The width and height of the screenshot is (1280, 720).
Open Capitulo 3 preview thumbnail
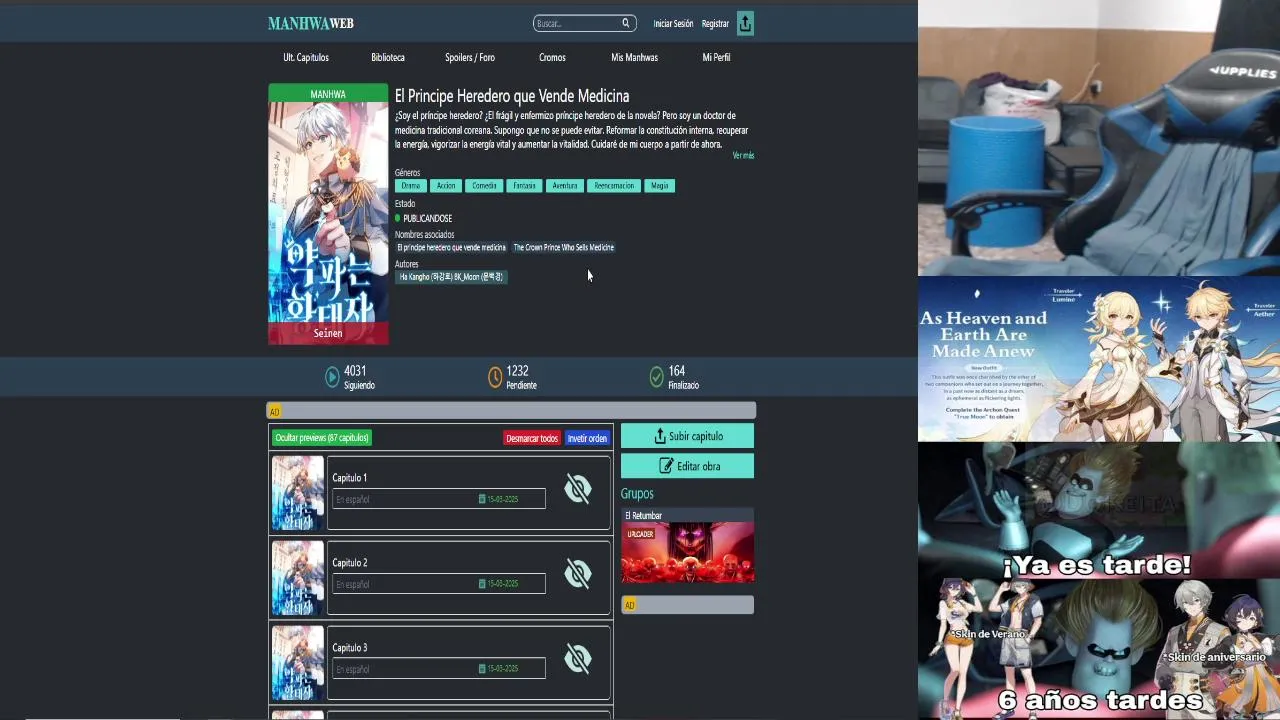298,663
